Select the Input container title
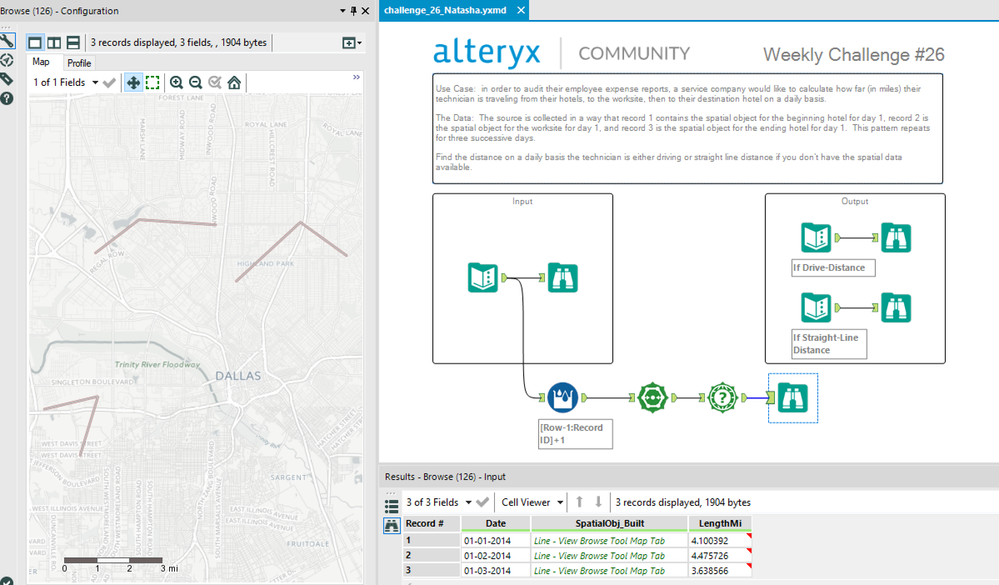 pyautogui.click(x=522, y=201)
